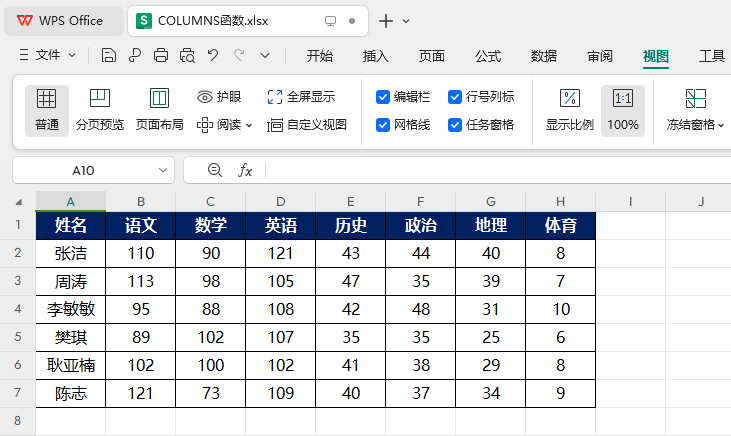731x436 pixels.
Task: Select row 7 header
Action: [18, 393]
